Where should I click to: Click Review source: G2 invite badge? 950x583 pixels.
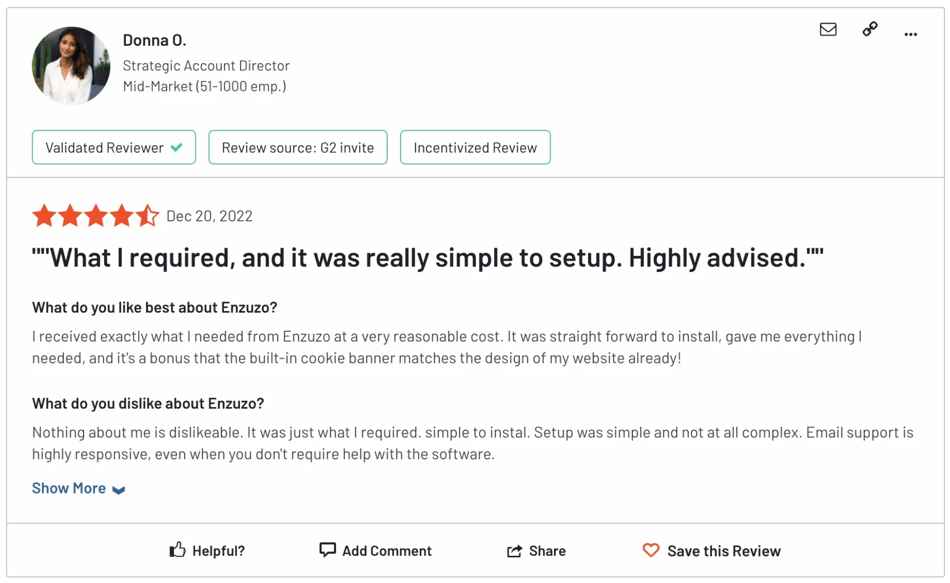pos(298,147)
